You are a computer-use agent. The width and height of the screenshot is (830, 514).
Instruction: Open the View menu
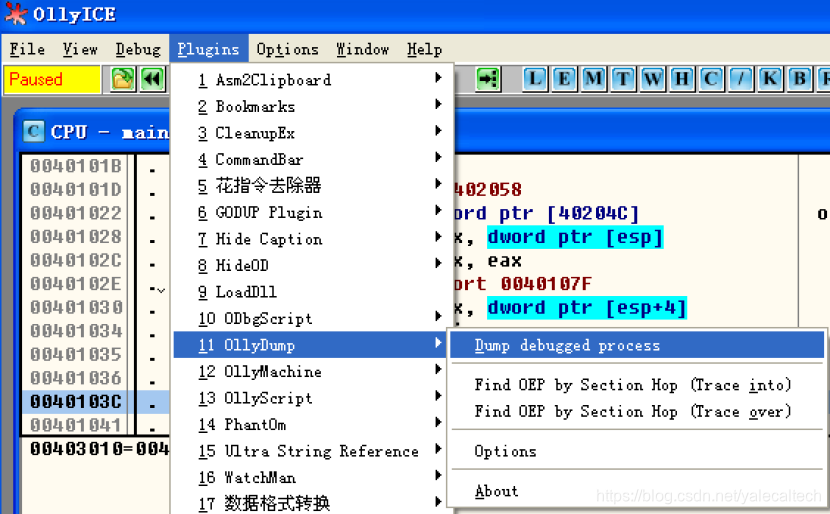[x=80, y=49]
